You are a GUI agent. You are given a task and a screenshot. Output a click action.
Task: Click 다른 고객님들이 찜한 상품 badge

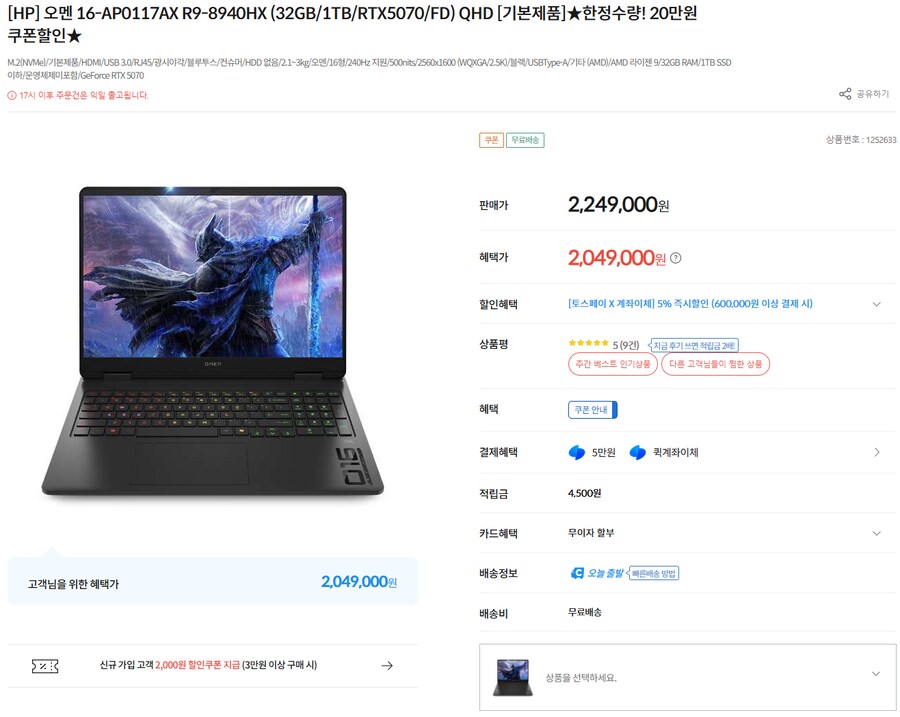[715, 364]
